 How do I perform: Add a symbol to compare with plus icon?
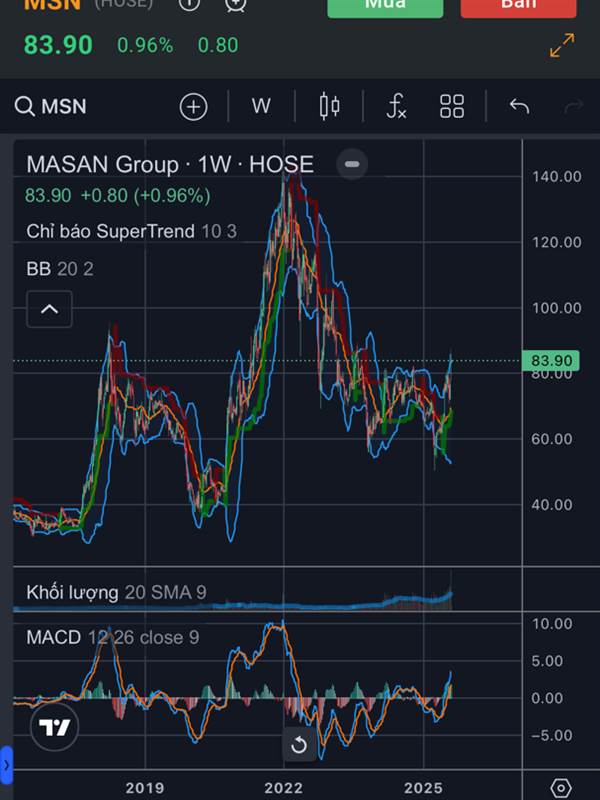194,107
